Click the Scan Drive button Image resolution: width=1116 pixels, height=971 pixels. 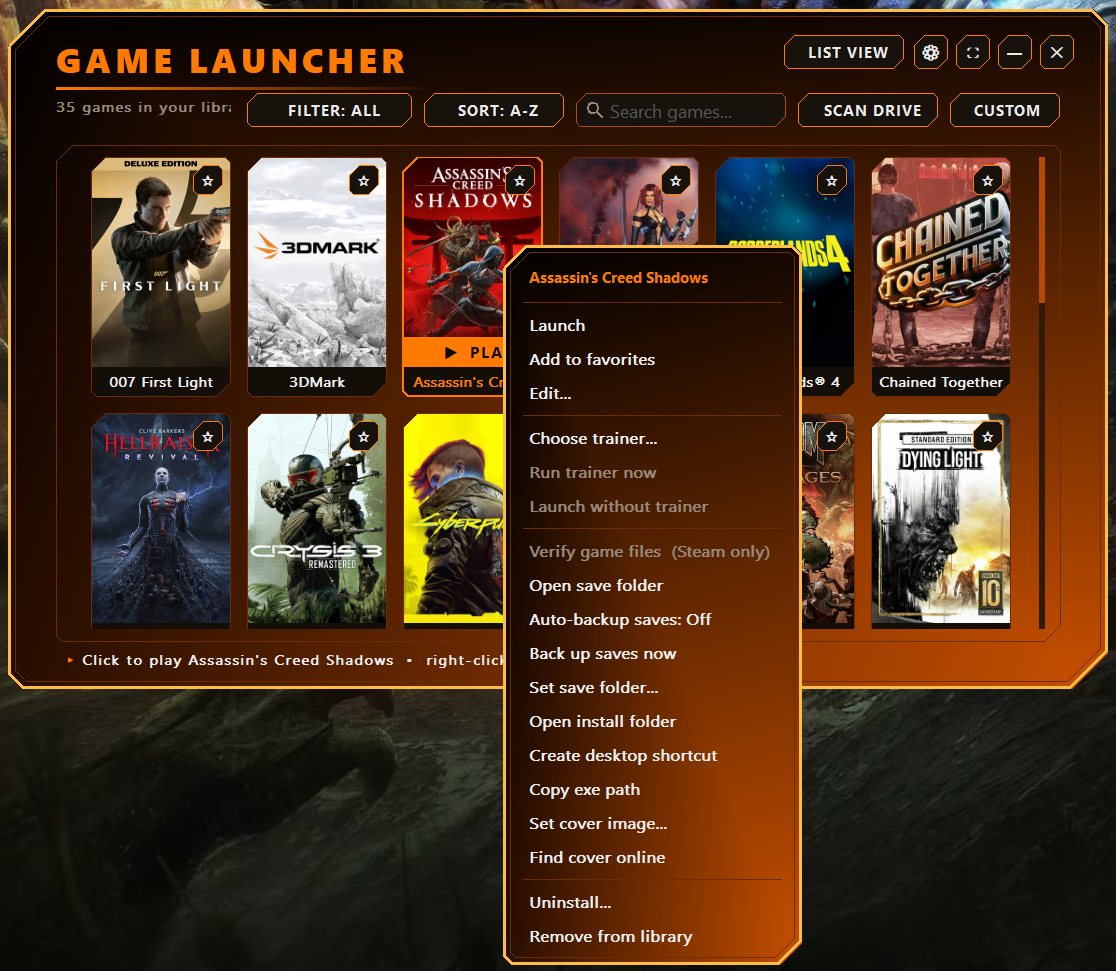click(868, 110)
